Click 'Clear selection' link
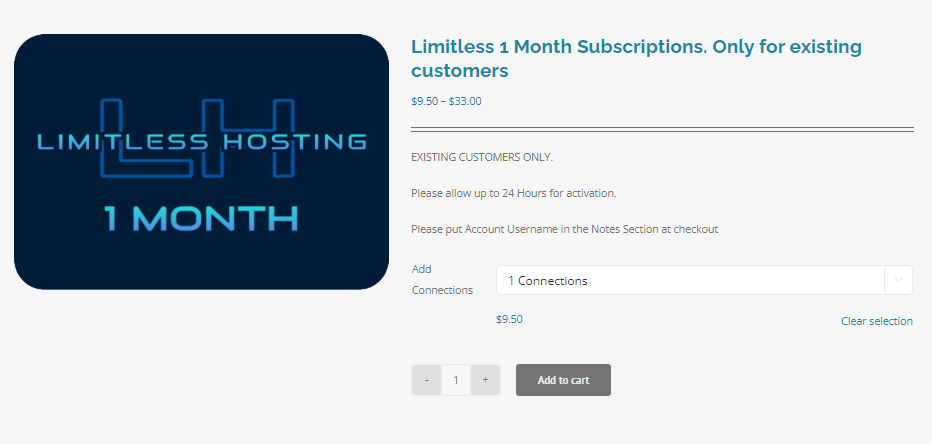The width and height of the screenshot is (932, 444). (876, 321)
